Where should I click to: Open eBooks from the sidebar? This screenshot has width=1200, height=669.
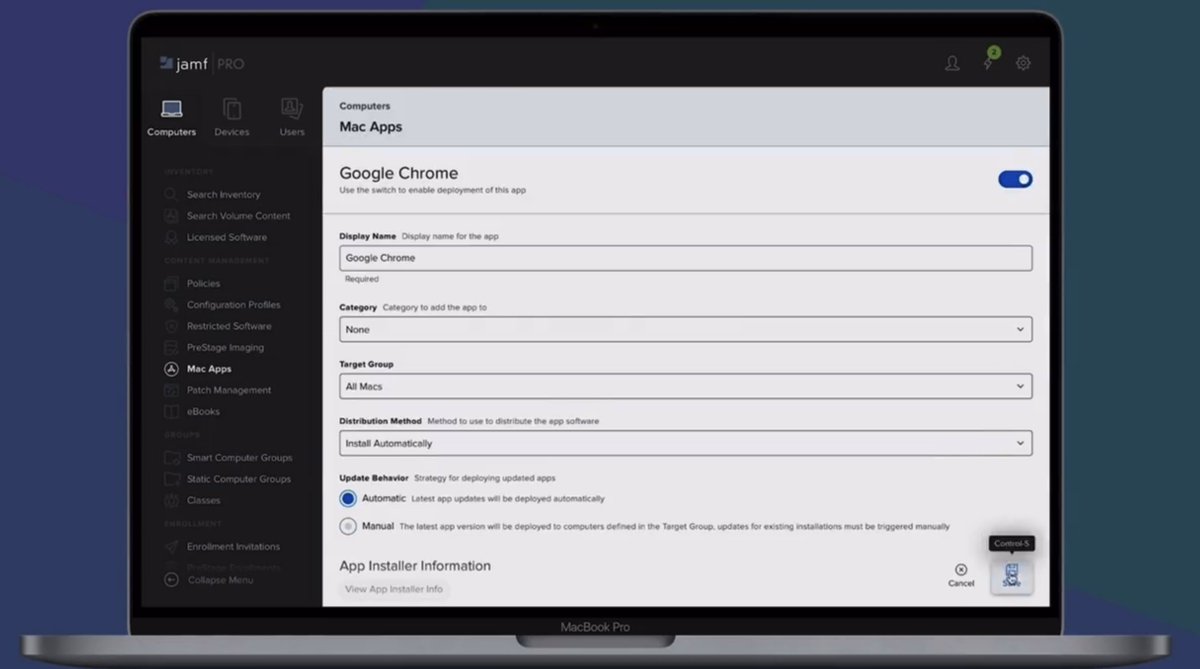(x=203, y=412)
